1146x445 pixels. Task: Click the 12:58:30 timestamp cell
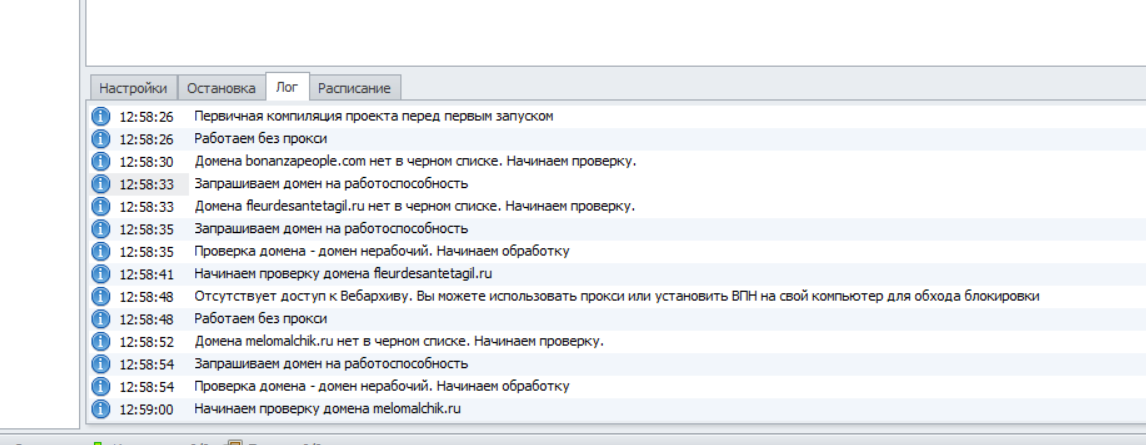pos(146,161)
